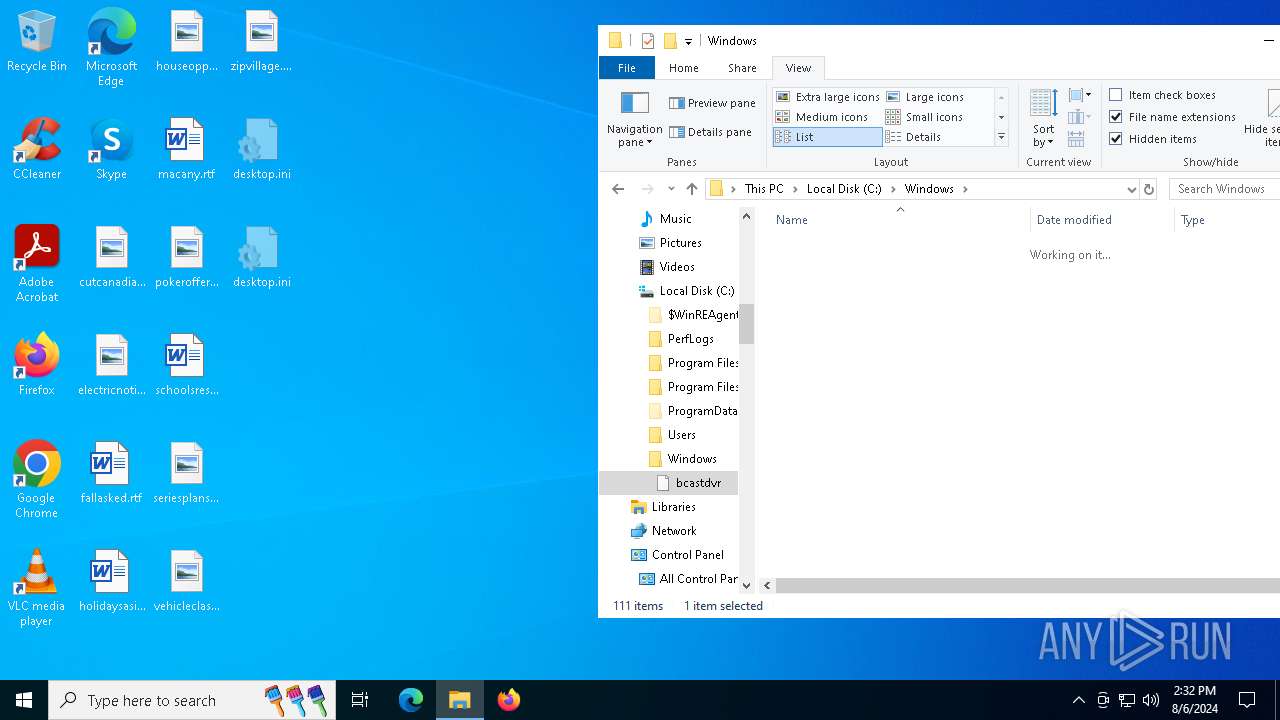Open the notification center icon

(x=1247, y=700)
